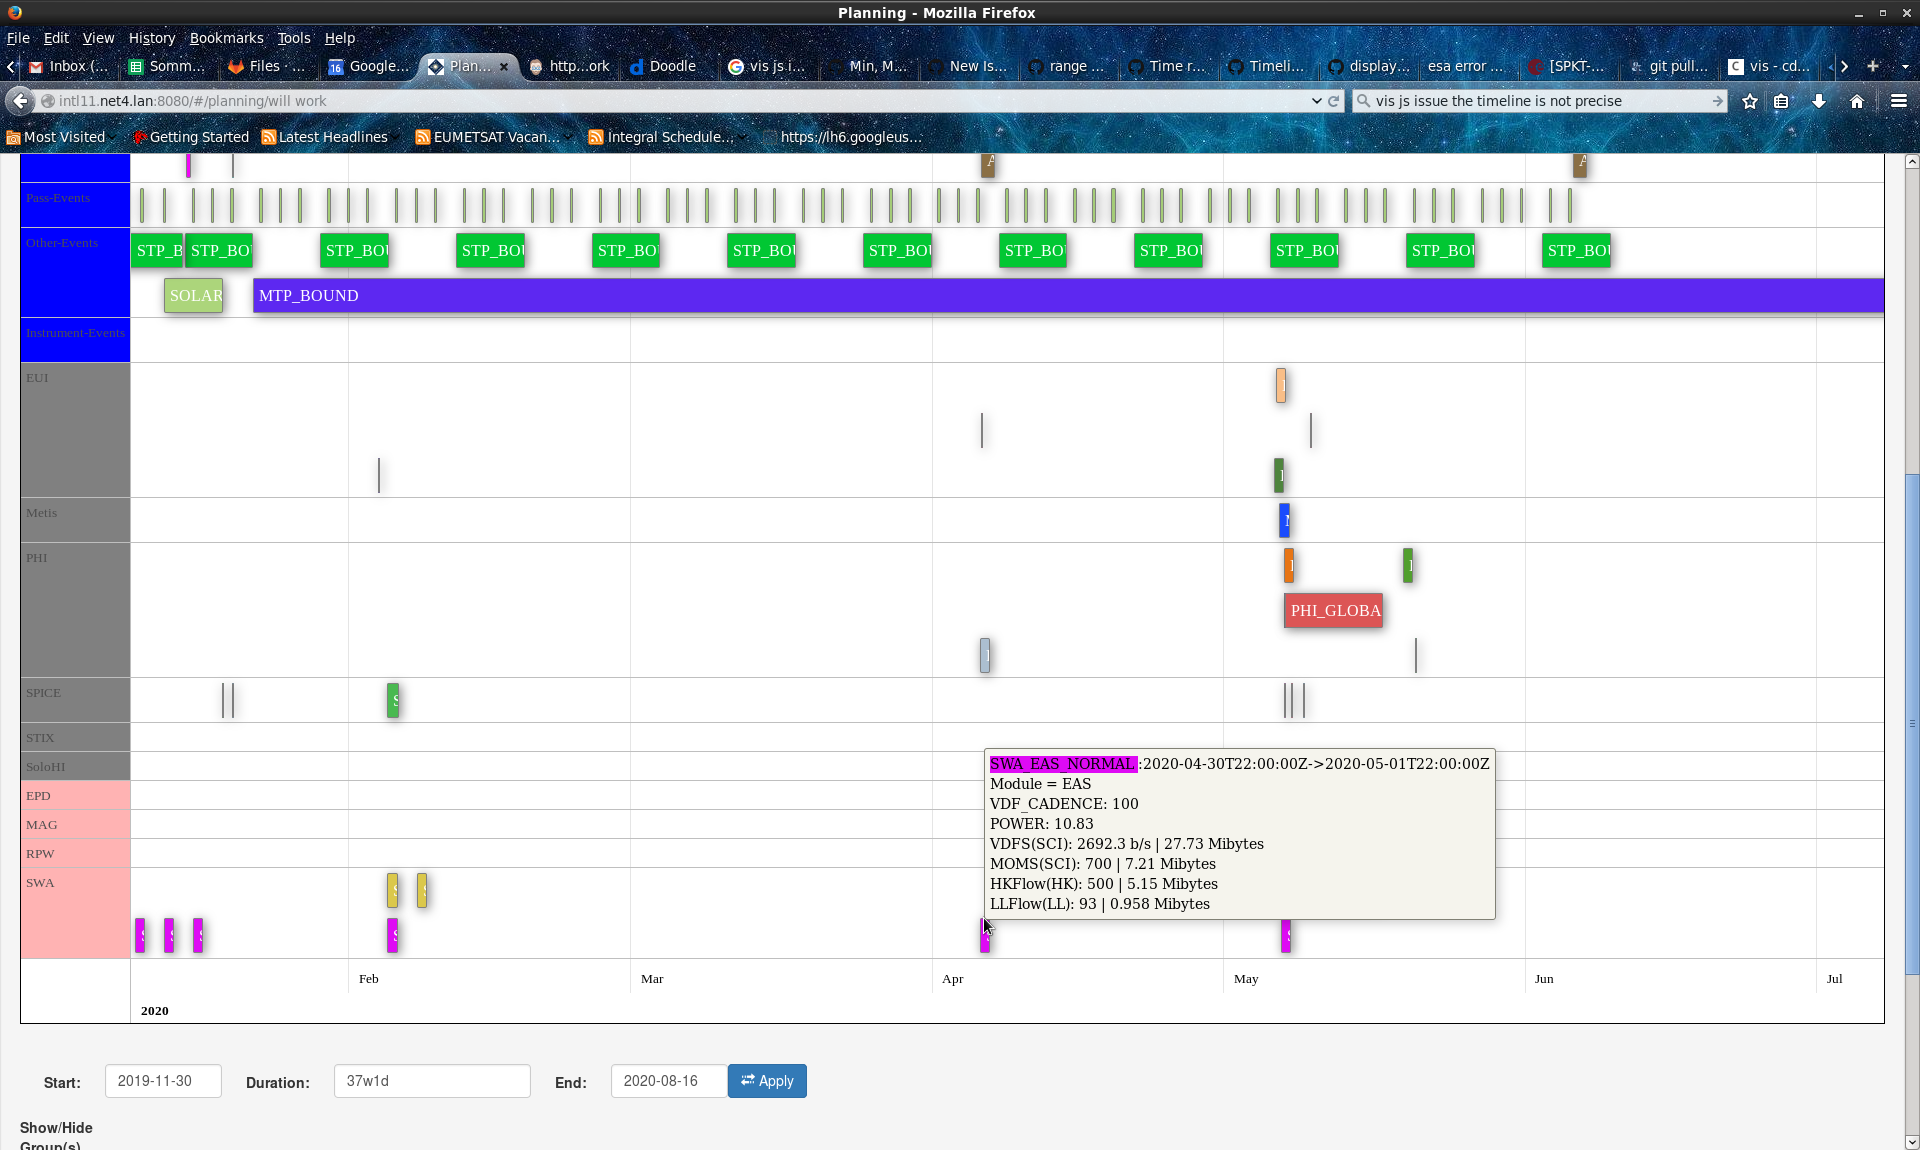Open the Tools menu
This screenshot has width=1920, height=1150.
[294, 38]
